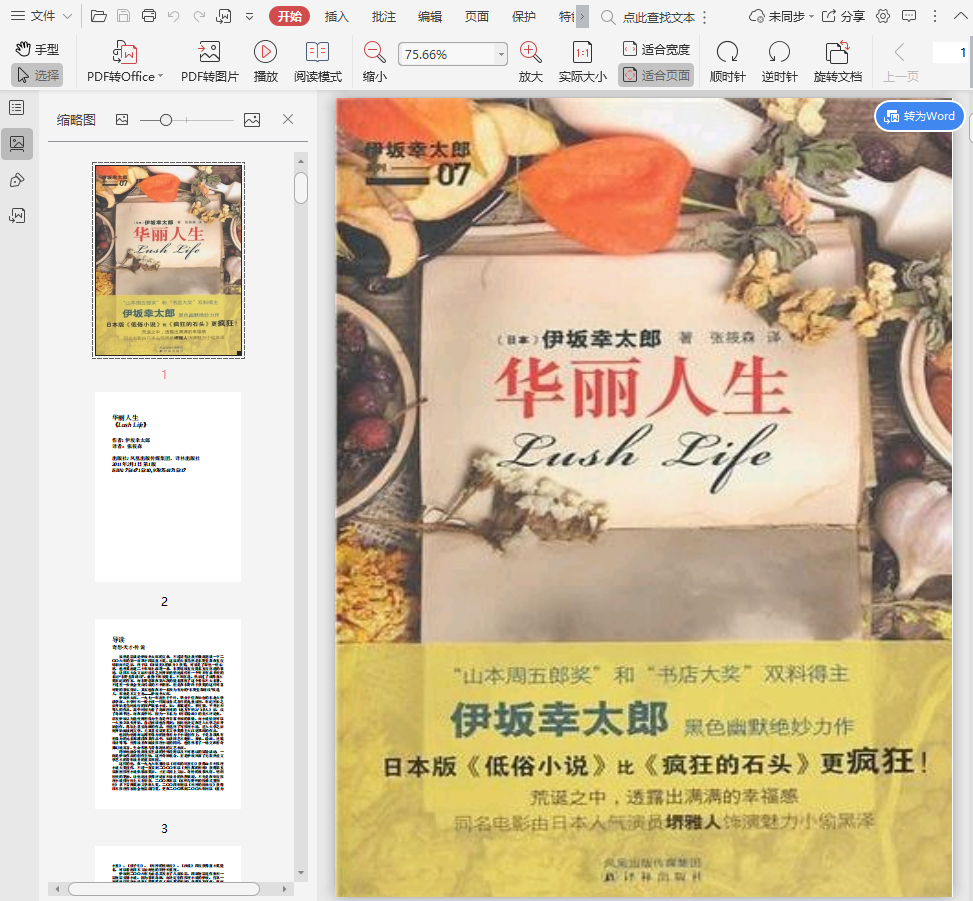Open the feedback chat icon

tap(909, 17)
